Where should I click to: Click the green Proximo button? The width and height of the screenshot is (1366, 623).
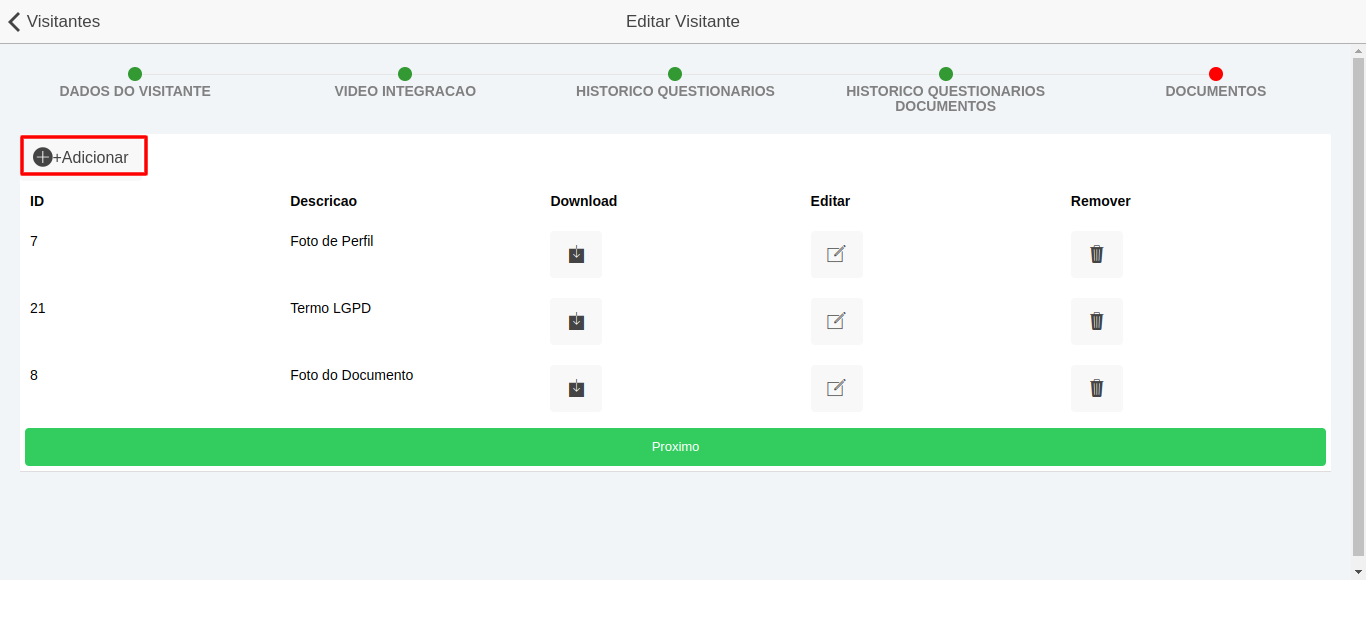[x=675, y=447]
